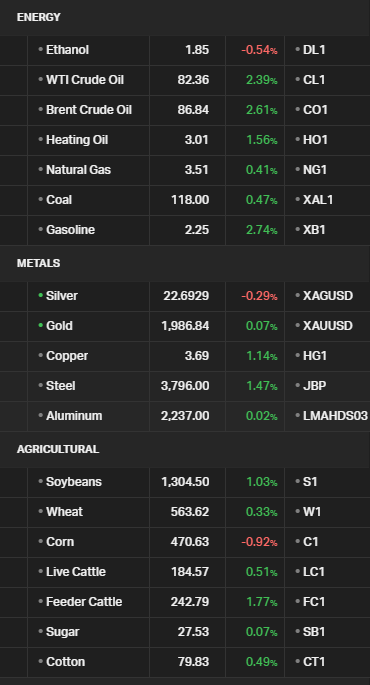This screenshot has width=370, height=685.
Task: Click the METALS section header
Action: coord(38,263)
